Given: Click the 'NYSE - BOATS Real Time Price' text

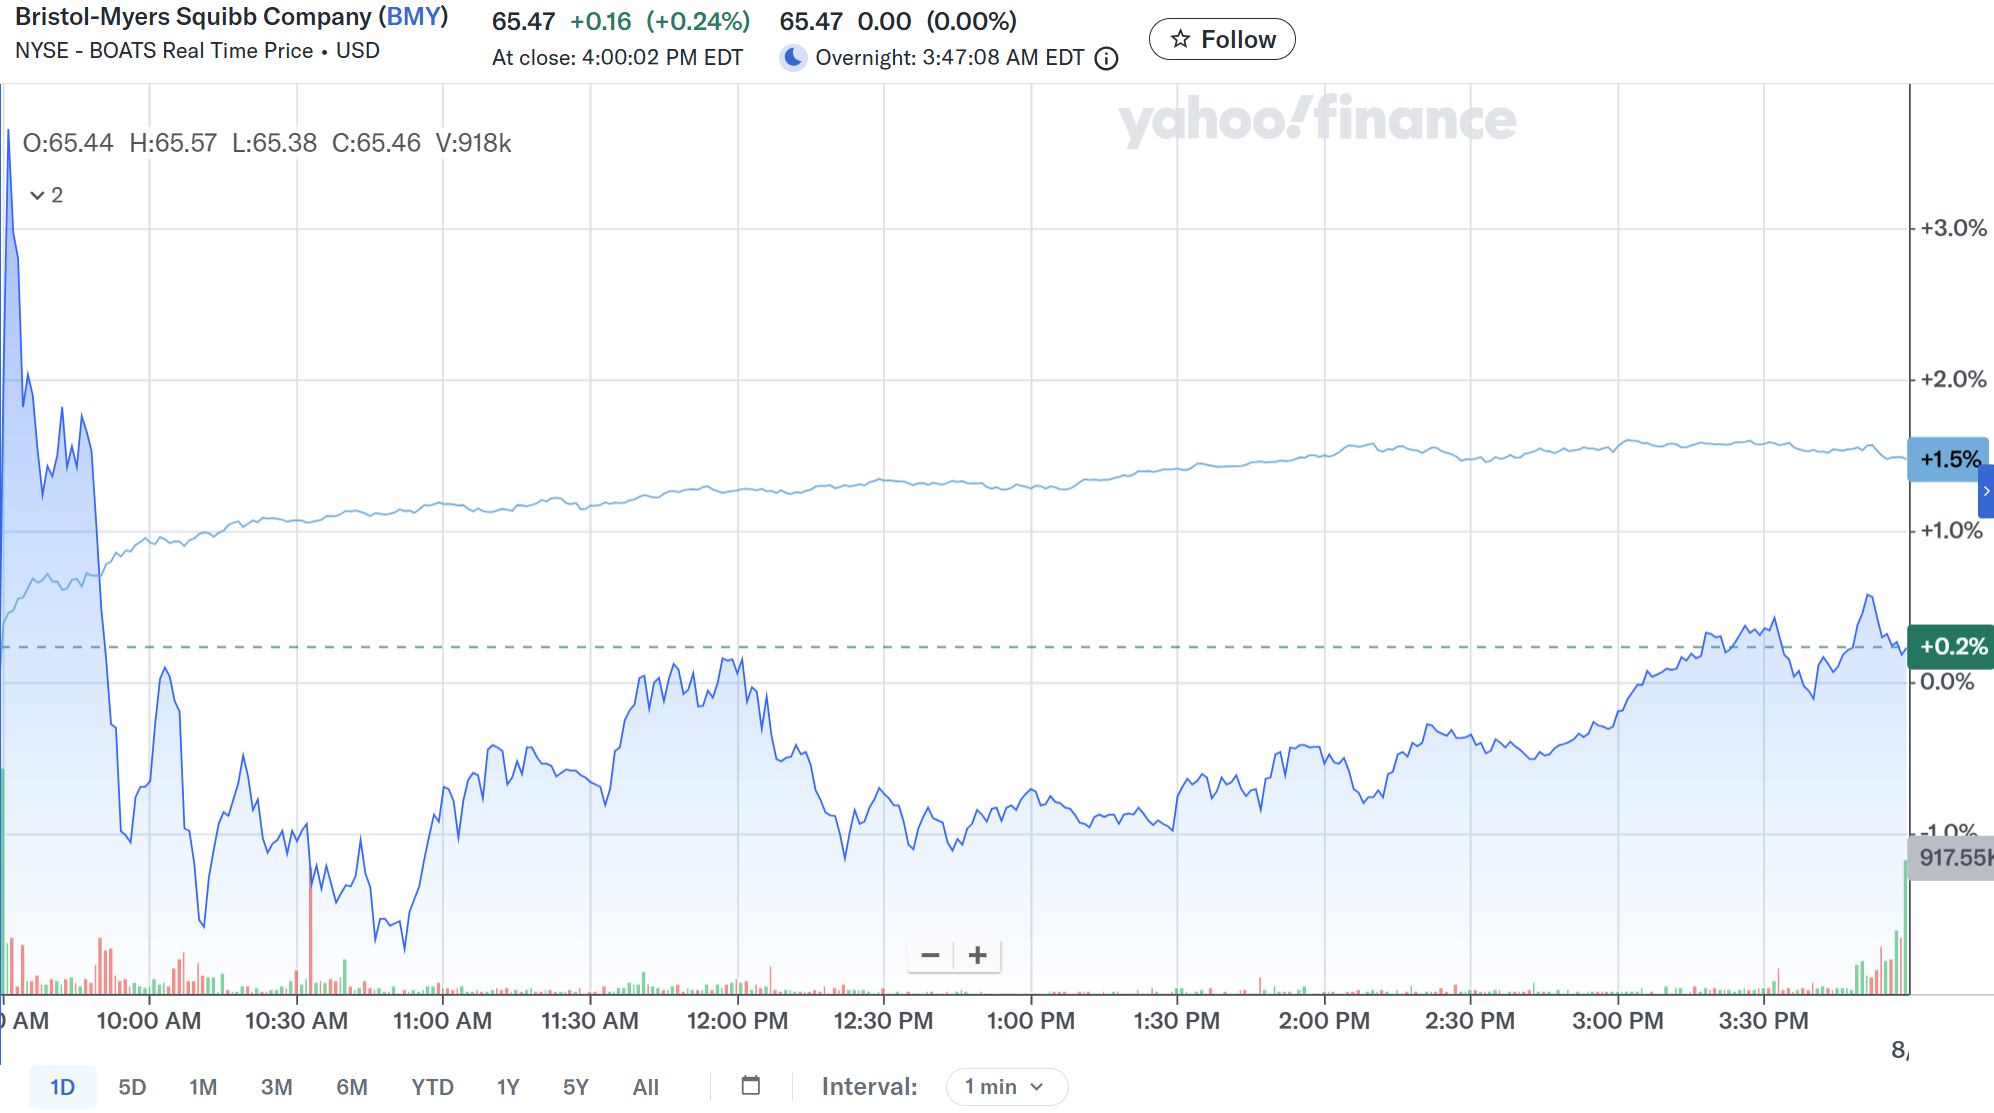Looking at the screenshot, I should [x=164, y=51].
